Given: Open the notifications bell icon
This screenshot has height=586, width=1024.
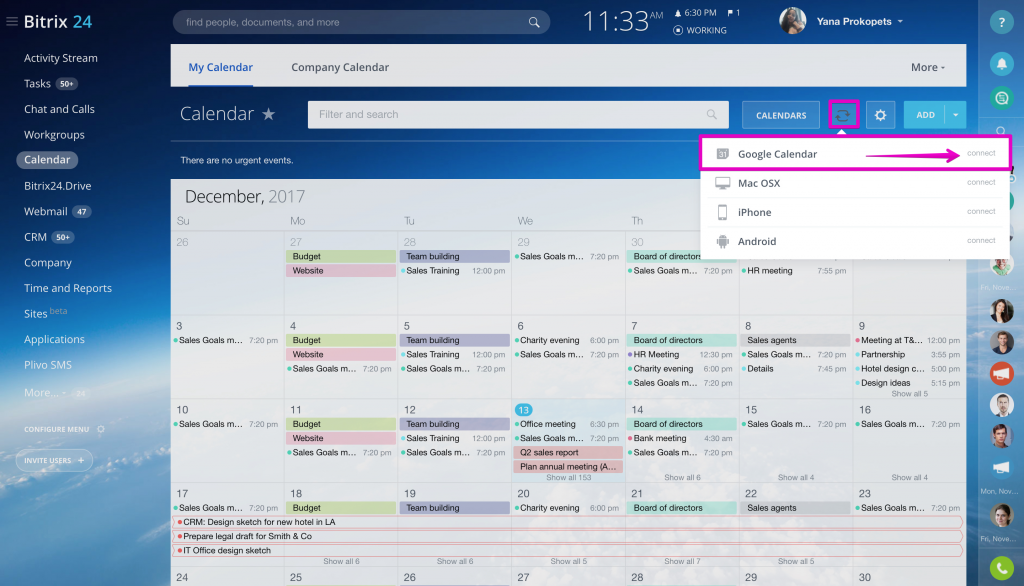Looking at the screenshot, I should coord(1001,63).
